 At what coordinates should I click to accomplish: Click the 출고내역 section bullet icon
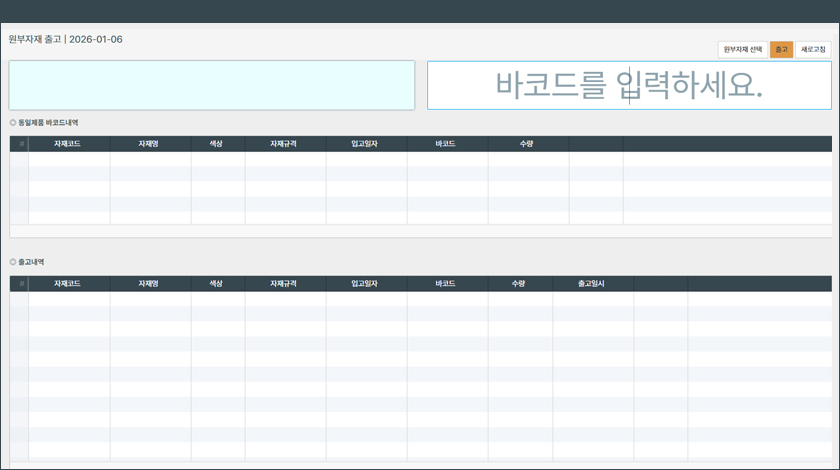tap(13, 262)
